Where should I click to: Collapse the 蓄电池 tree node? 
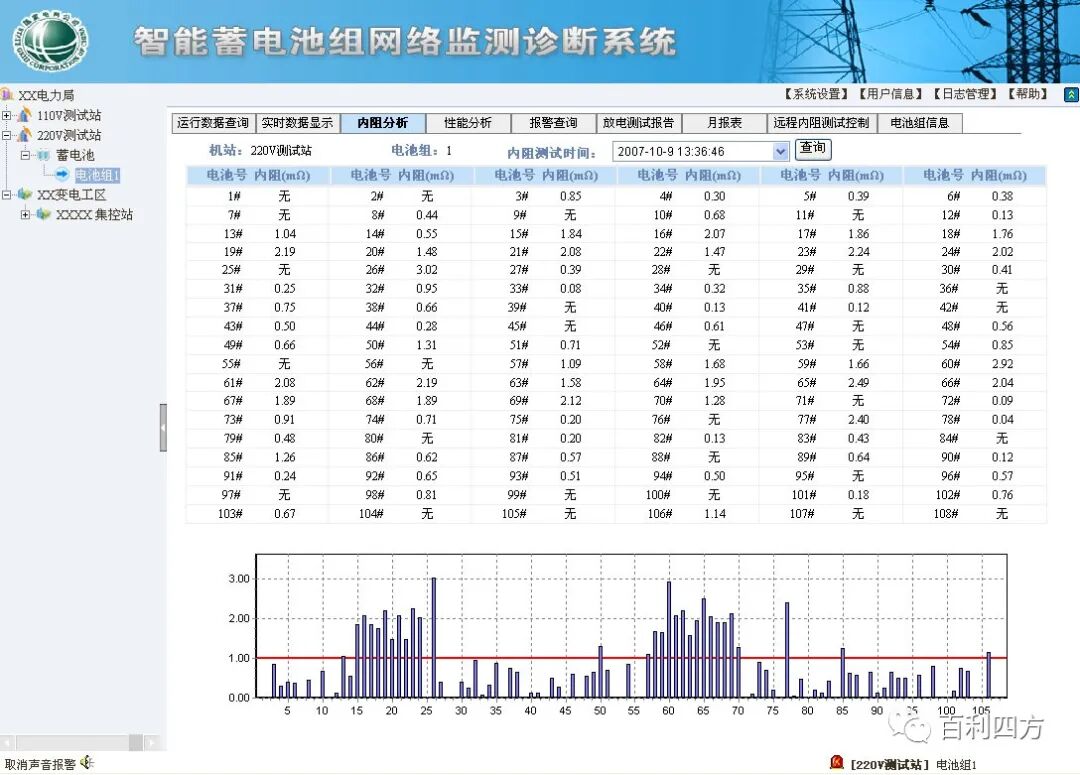pyautogui.click(x=25, y=155)
